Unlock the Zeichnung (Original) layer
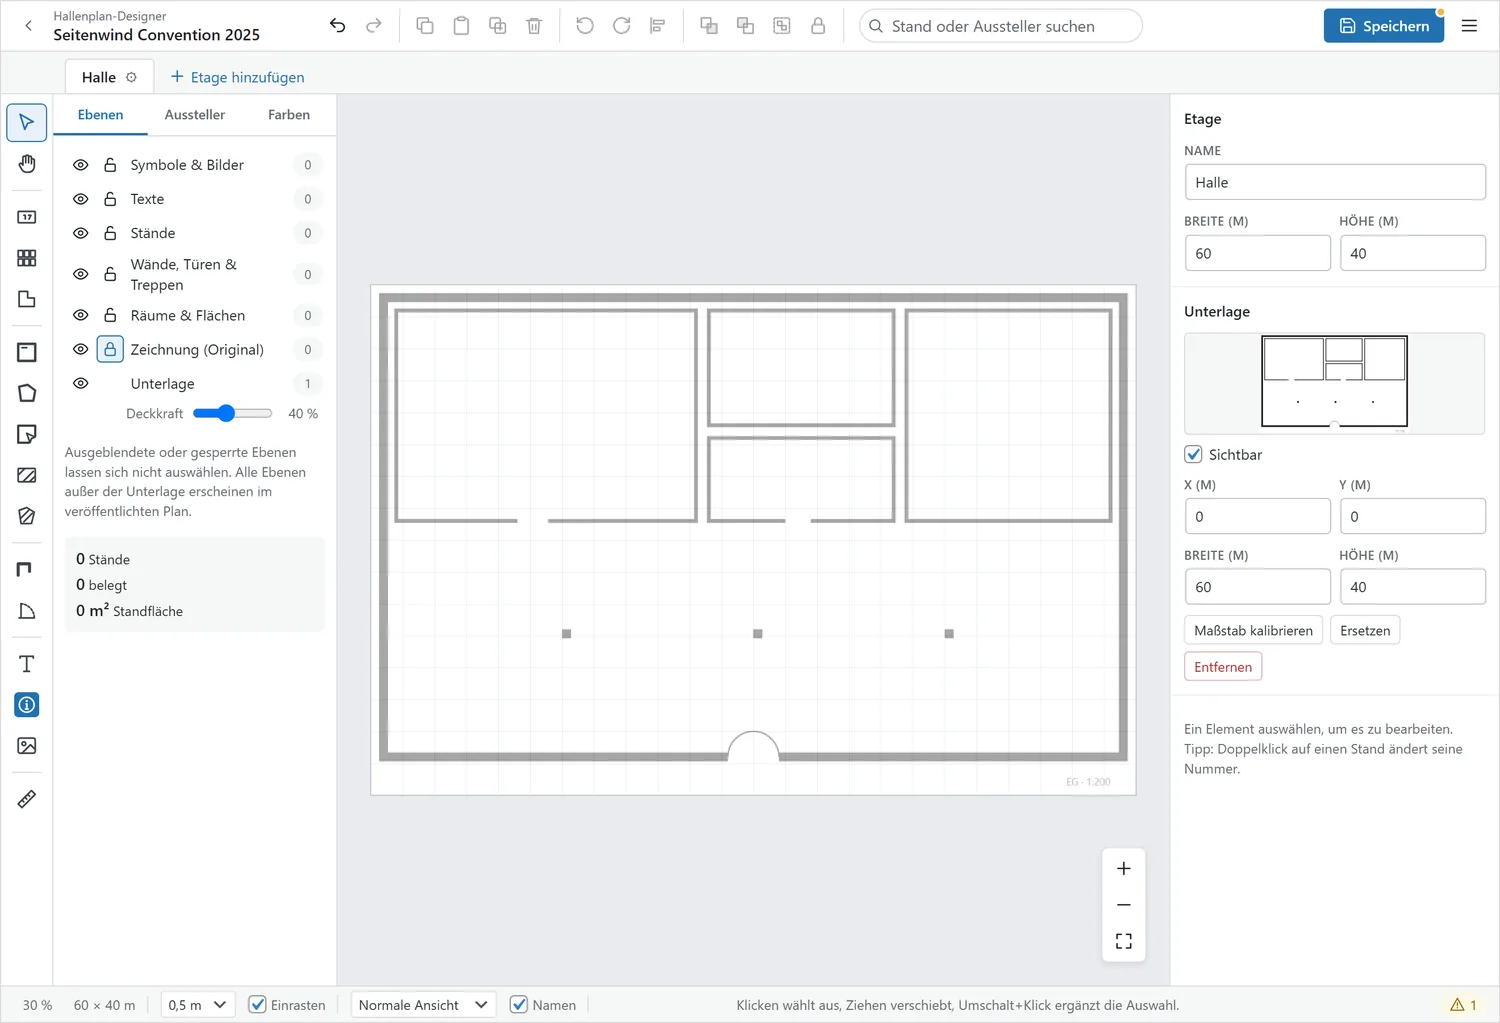Screen dimensions: 1500x1023 click(x=110, y=350)
